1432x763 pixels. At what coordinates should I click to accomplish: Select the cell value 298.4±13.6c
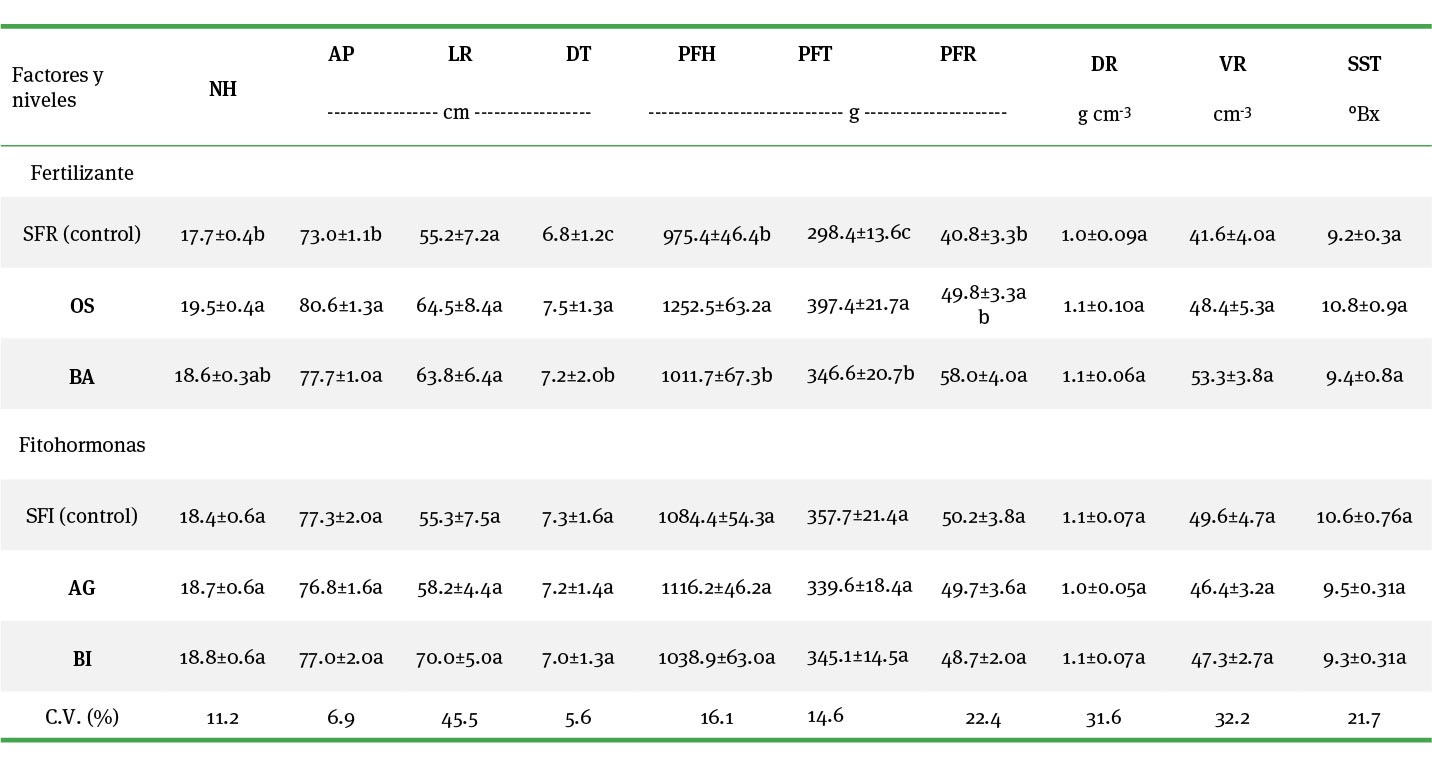(x=859, y=233)
